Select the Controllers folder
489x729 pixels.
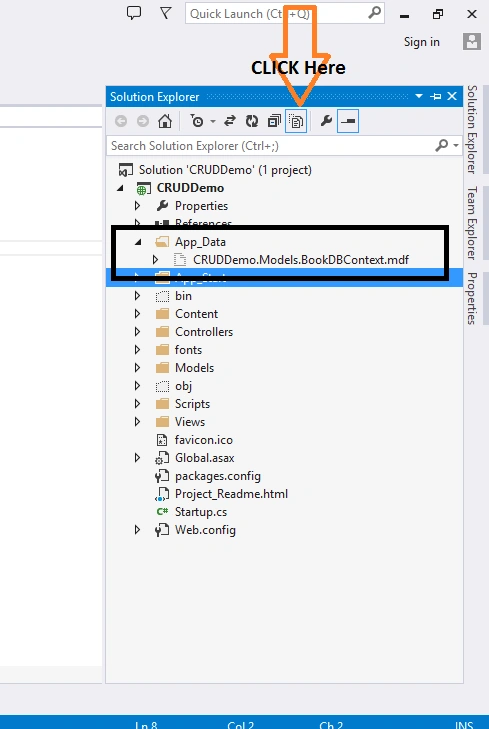pos(204,332)
